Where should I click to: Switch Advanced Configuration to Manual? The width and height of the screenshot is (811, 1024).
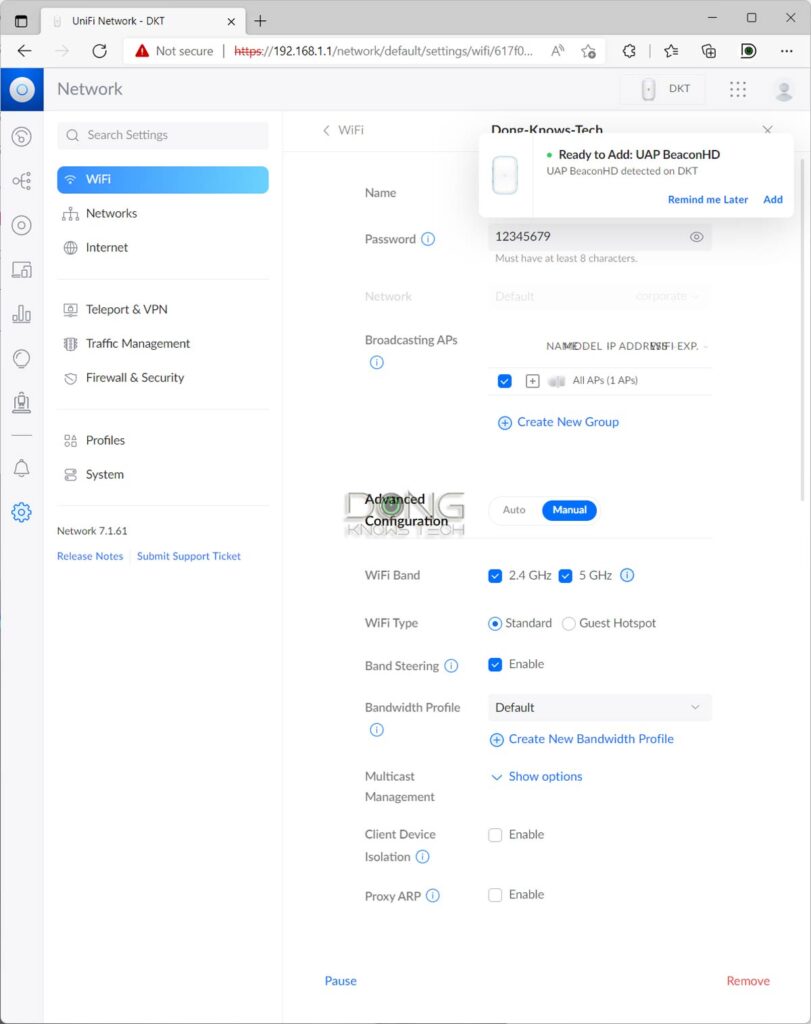(x=569, y=510)
